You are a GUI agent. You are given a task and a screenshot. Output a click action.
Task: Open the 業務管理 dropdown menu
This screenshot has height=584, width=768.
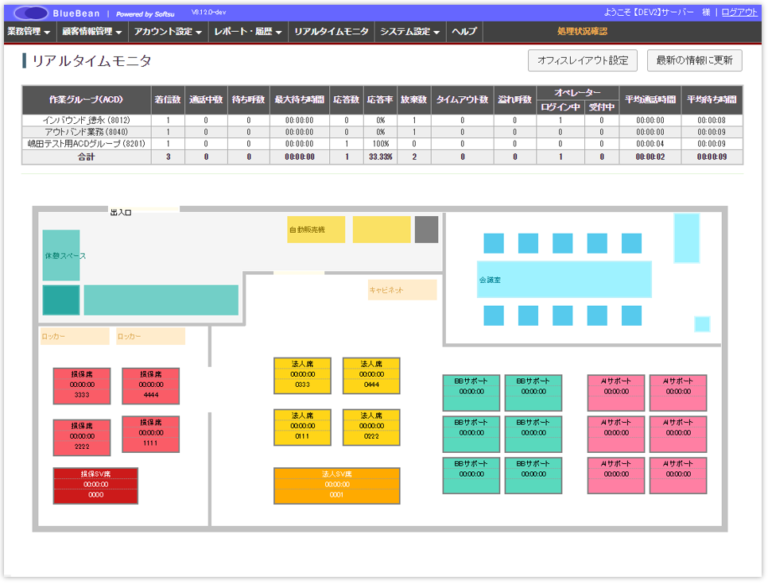coord(28,32)
